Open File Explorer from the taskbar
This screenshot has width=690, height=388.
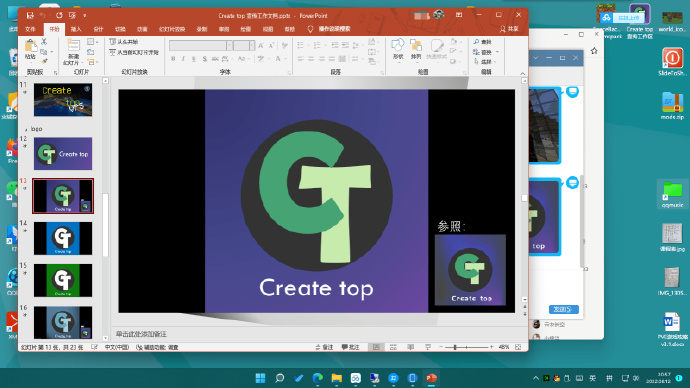coord(337,378)
